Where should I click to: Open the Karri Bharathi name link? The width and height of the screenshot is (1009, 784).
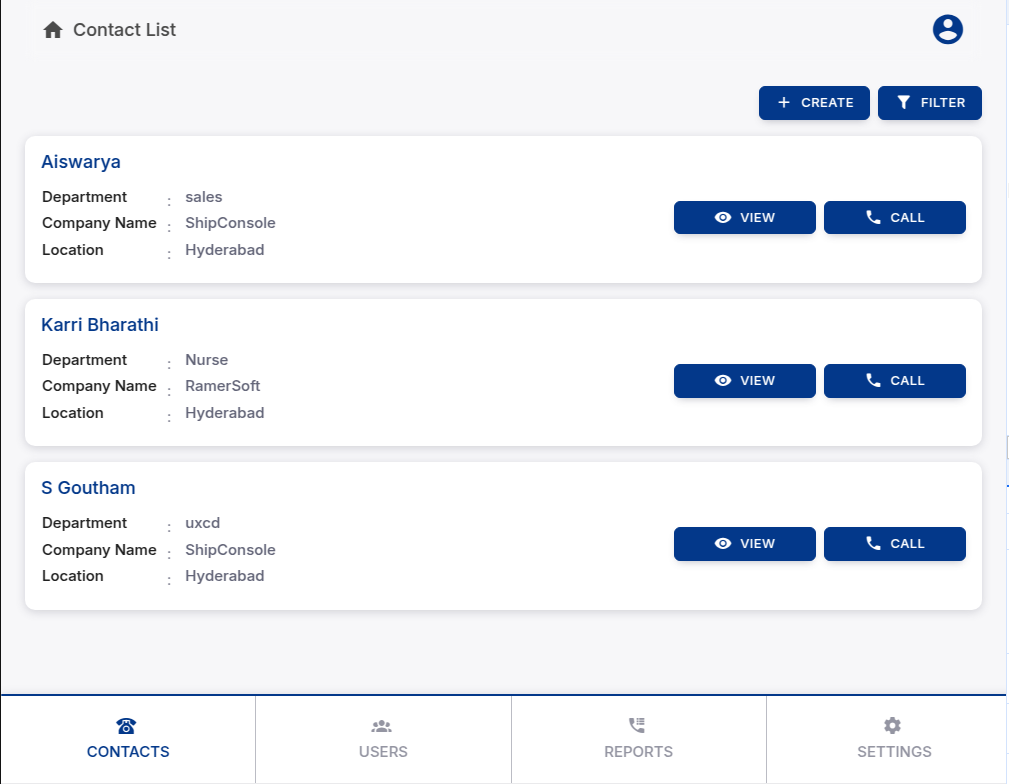pyautogui.click(x=100, y=325)
